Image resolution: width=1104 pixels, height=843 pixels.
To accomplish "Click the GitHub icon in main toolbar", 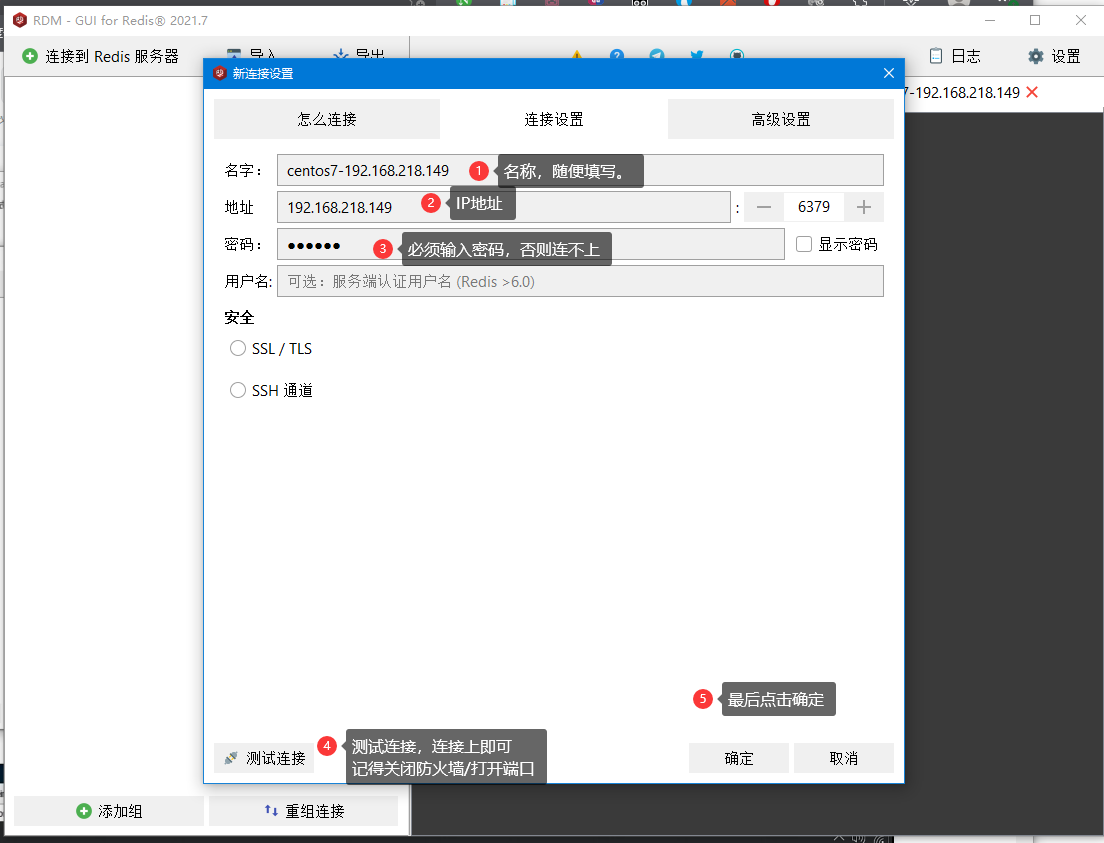I will click(x=736, y=54).
